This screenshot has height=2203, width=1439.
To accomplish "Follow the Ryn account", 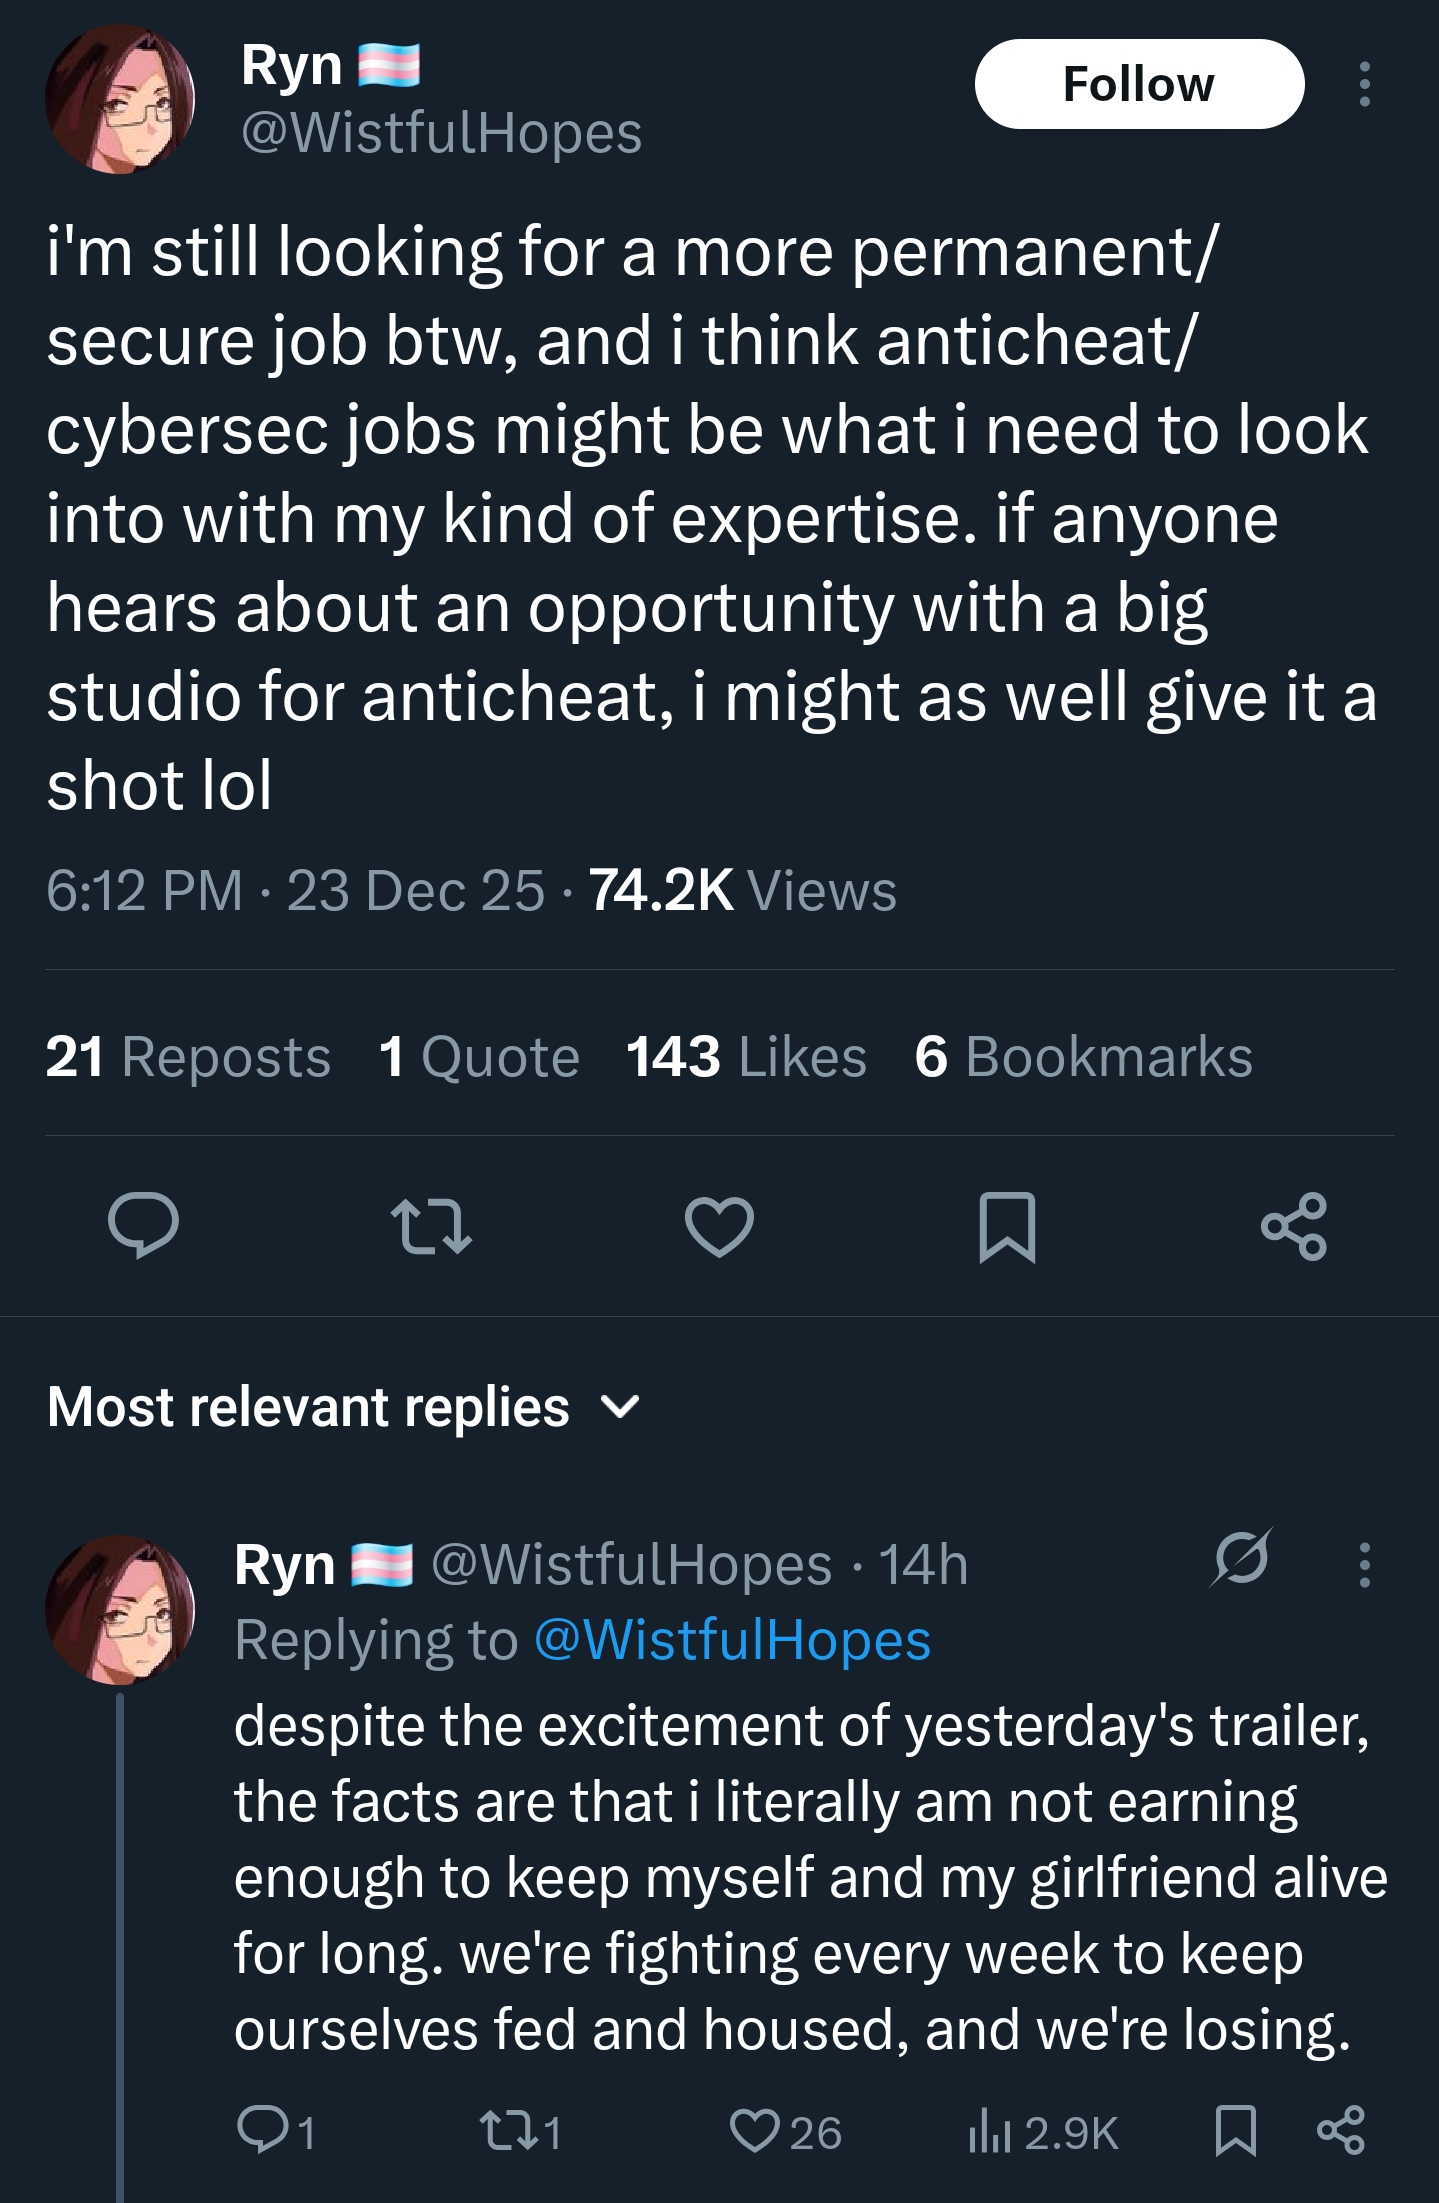I will [x=1139, y=84].
